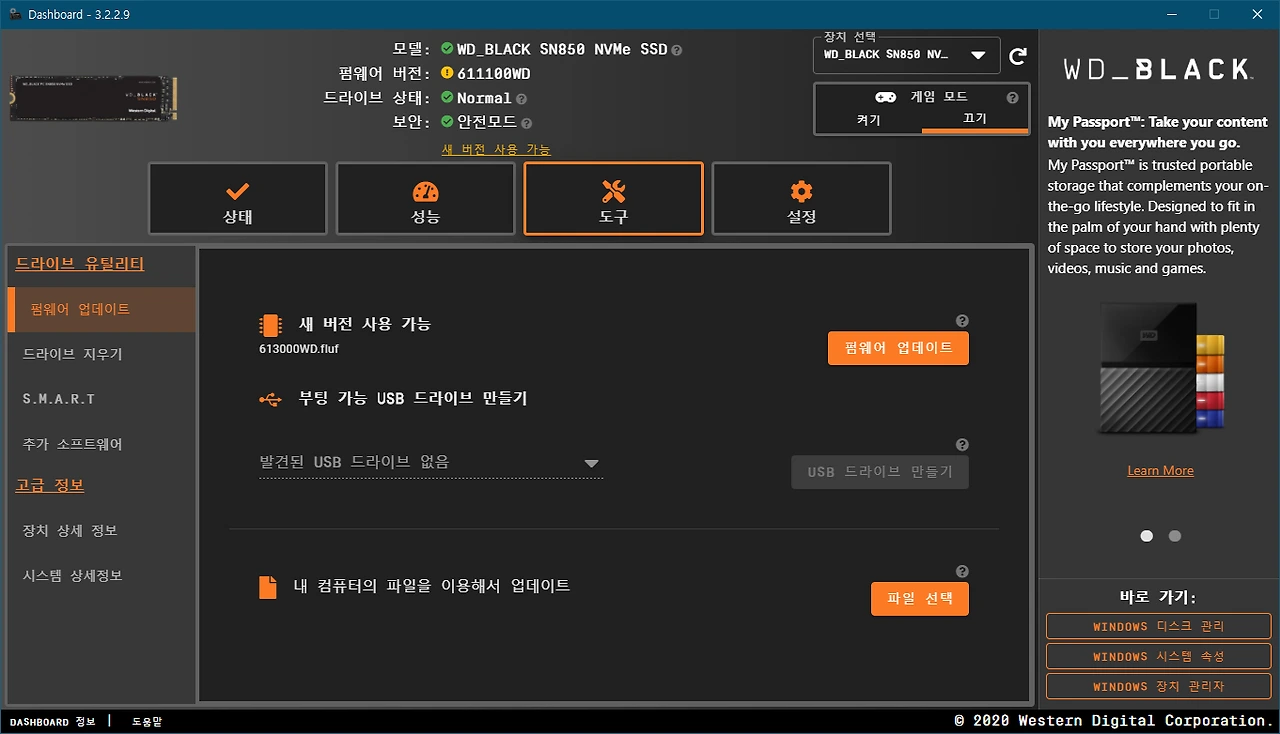Screen dimensions: 1280x734
Task: Click the bootable USB drive icon
Action: 268,397
